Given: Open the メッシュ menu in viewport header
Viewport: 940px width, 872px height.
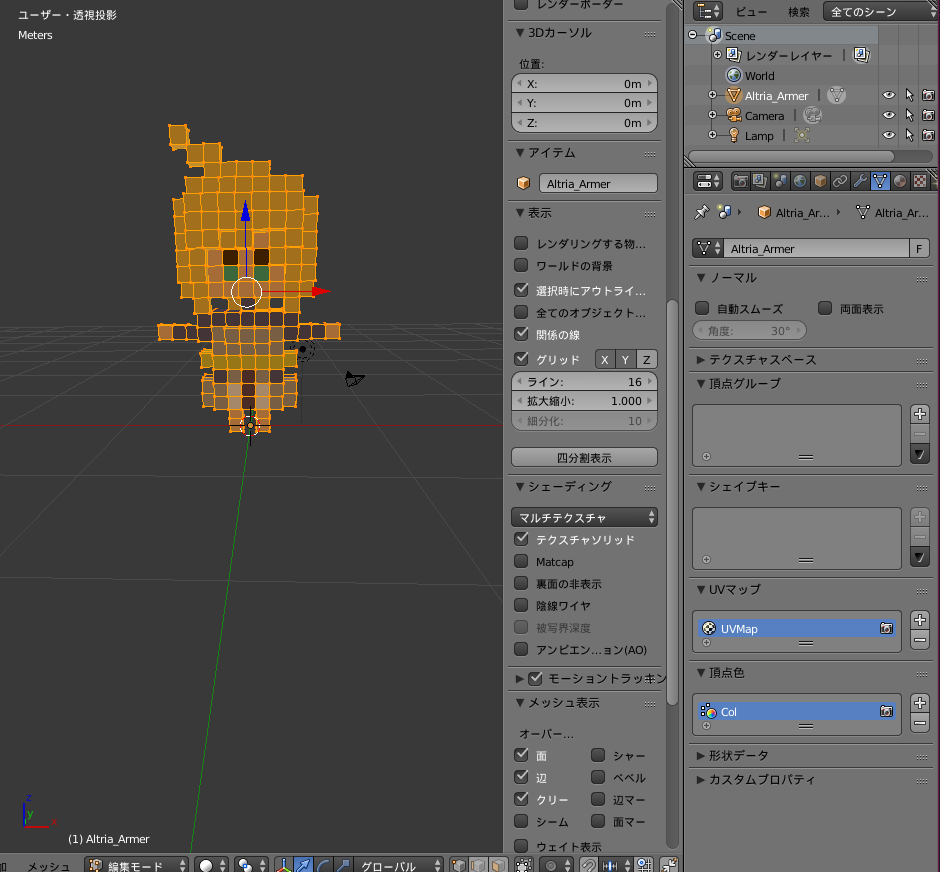Looking at the screenshot, I should pyautogui.click(x=49, y=865).
